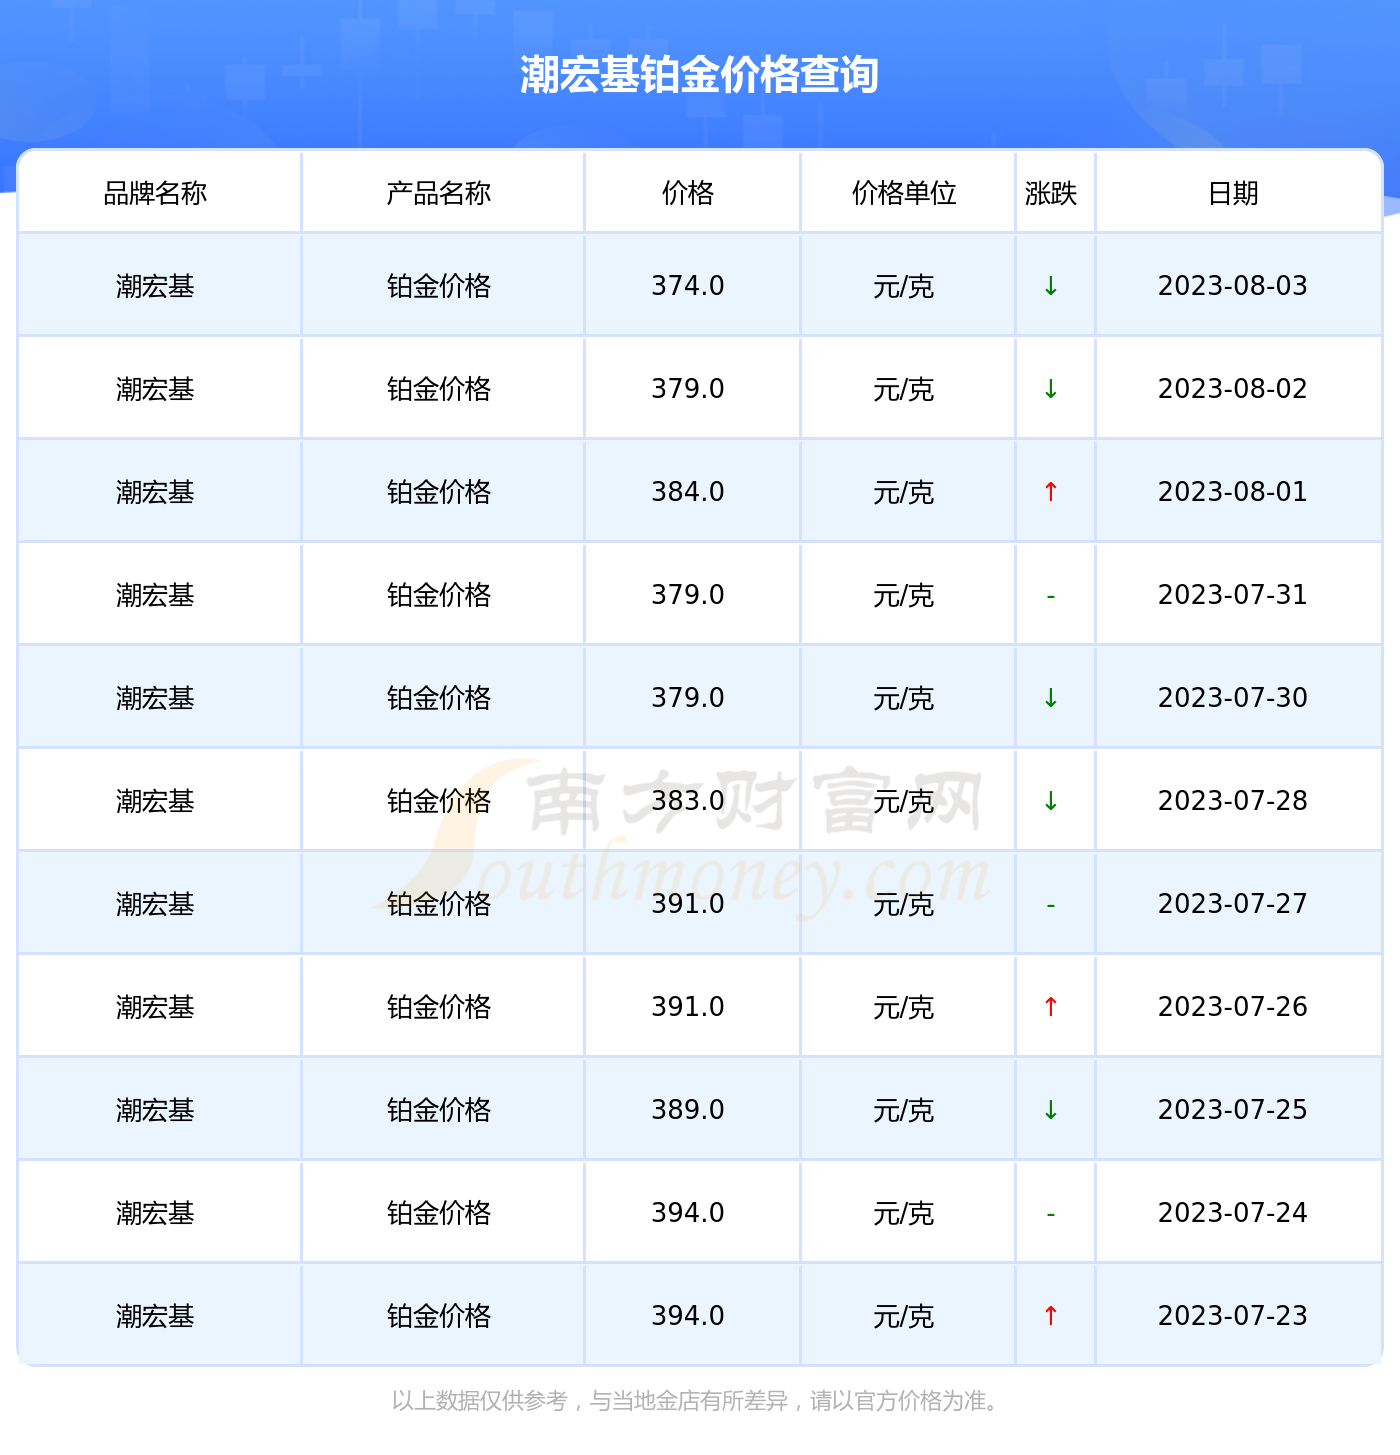Select the price 394.0 for 2023-07-23
This screenshot has height=1455, width=1400.
tap(688, 1316)
